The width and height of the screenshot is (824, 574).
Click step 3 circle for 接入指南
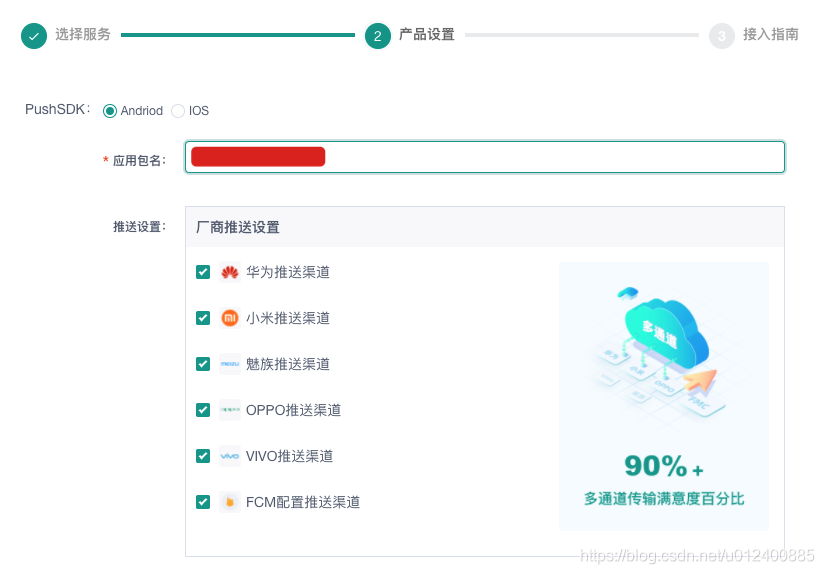722,36
